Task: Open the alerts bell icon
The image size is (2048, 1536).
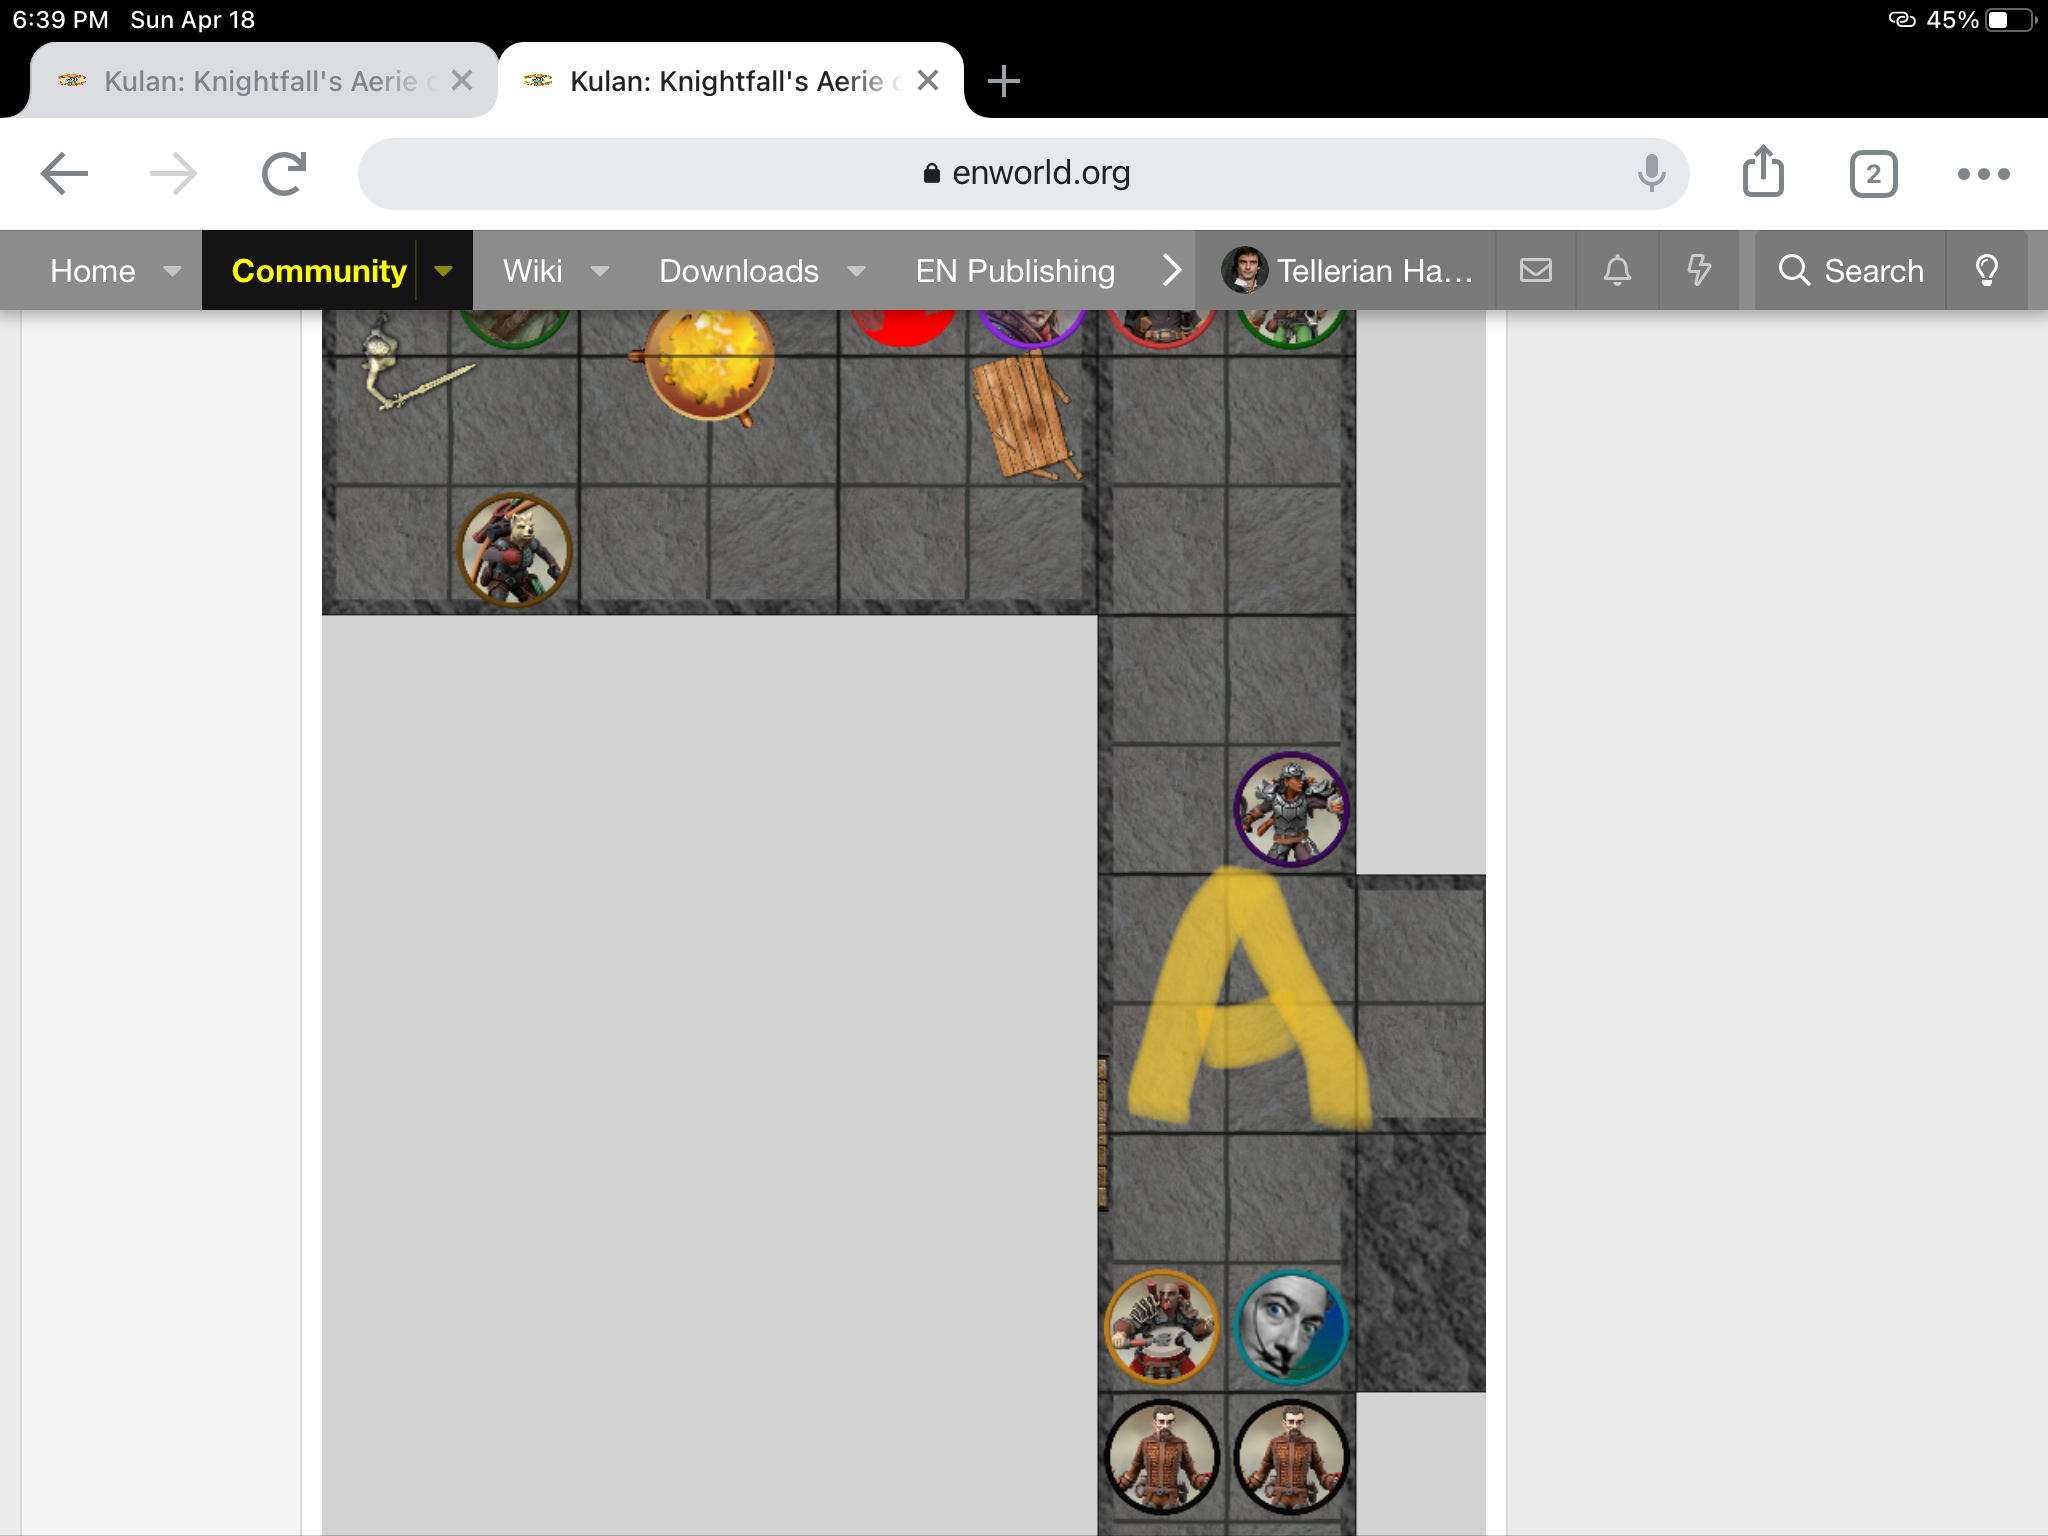Action: click(x=1617, y=270)
